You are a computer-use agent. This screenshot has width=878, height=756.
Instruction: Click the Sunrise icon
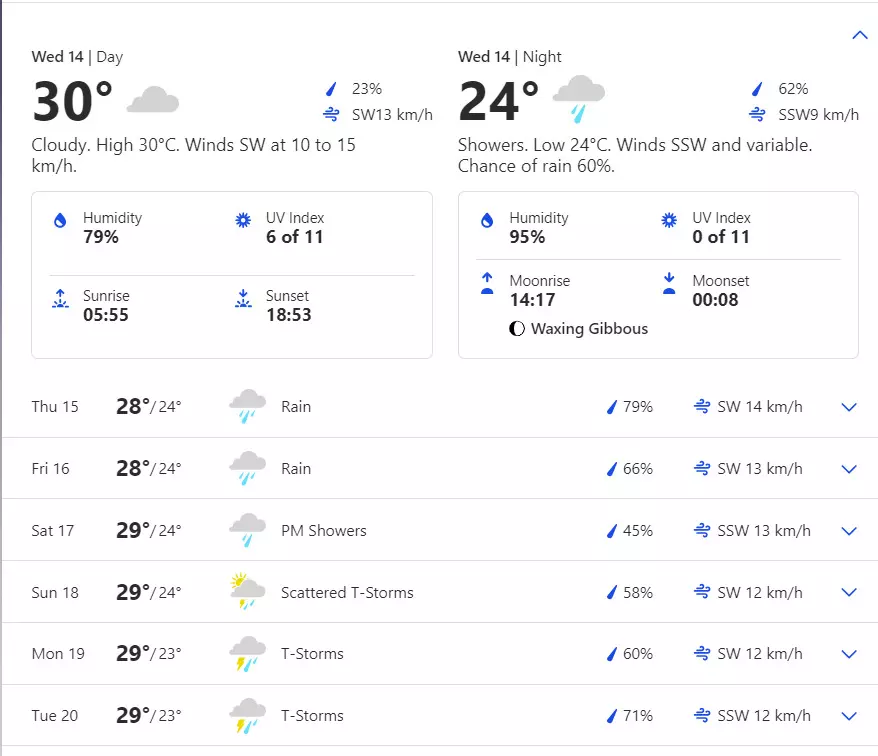59,298
